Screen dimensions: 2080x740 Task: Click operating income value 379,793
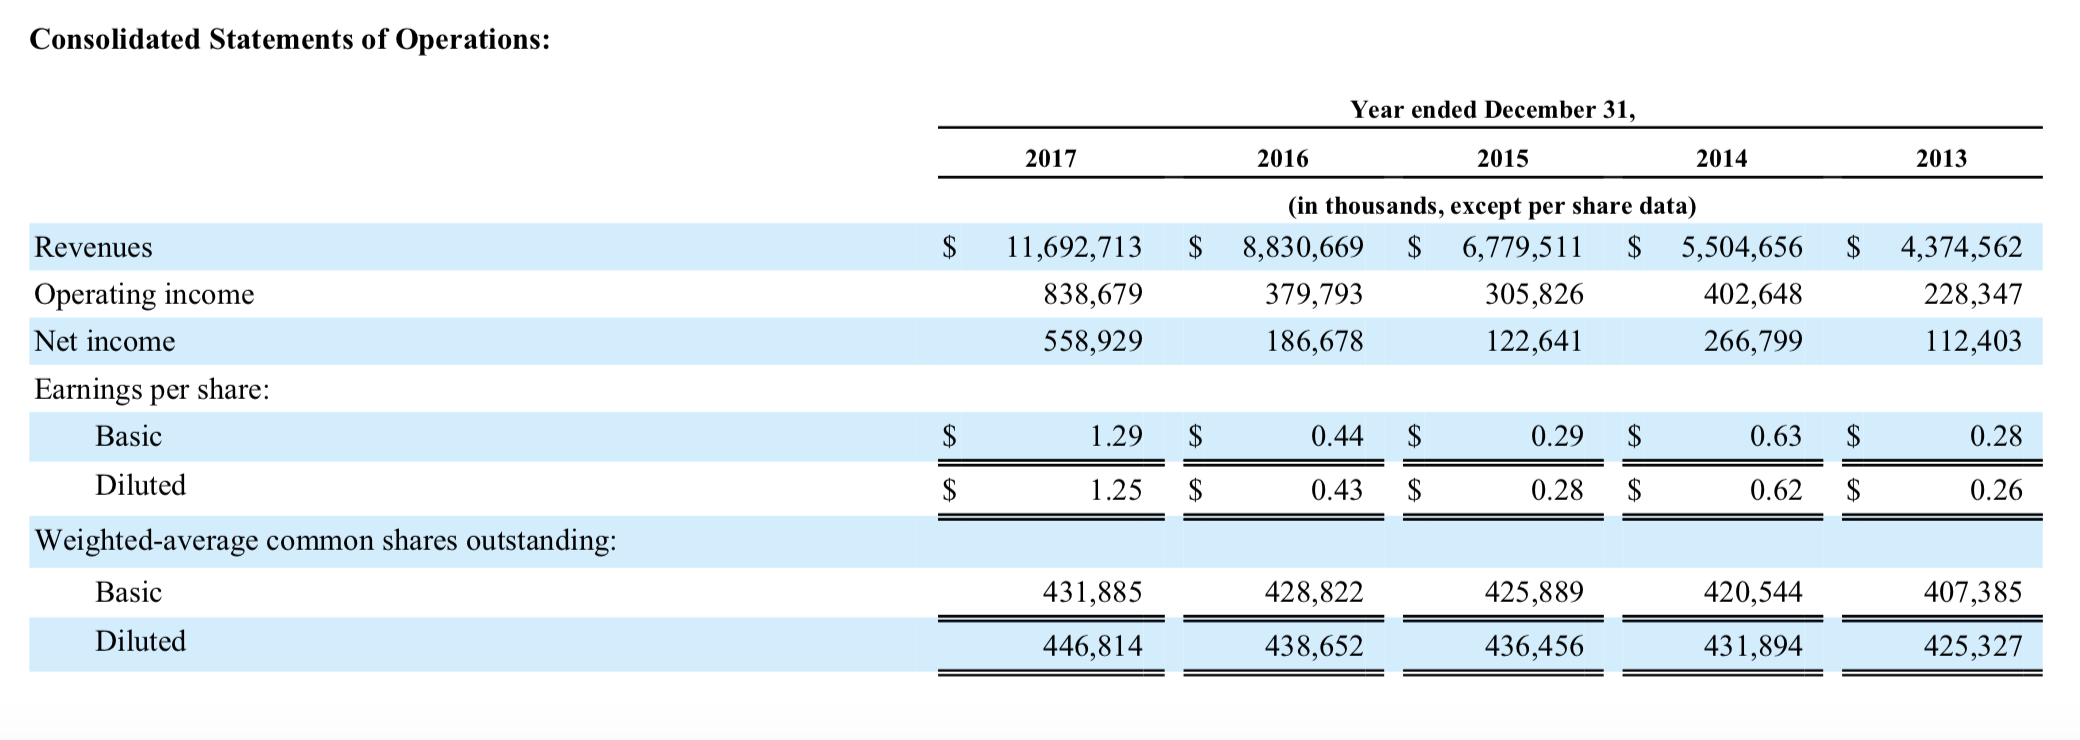1314,294
